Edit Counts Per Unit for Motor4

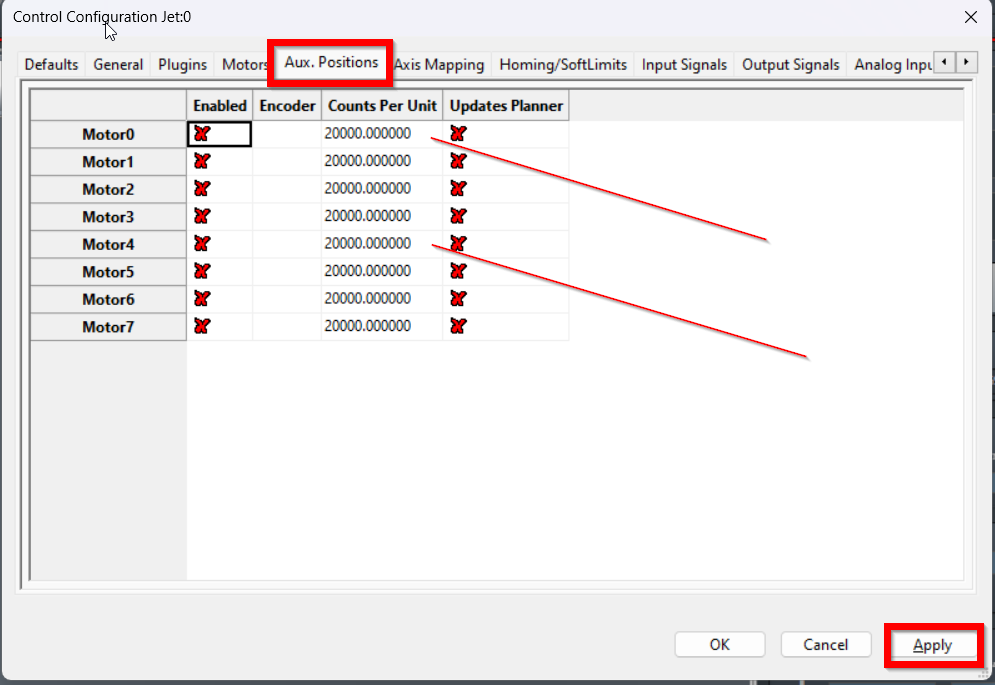[381, 244]
